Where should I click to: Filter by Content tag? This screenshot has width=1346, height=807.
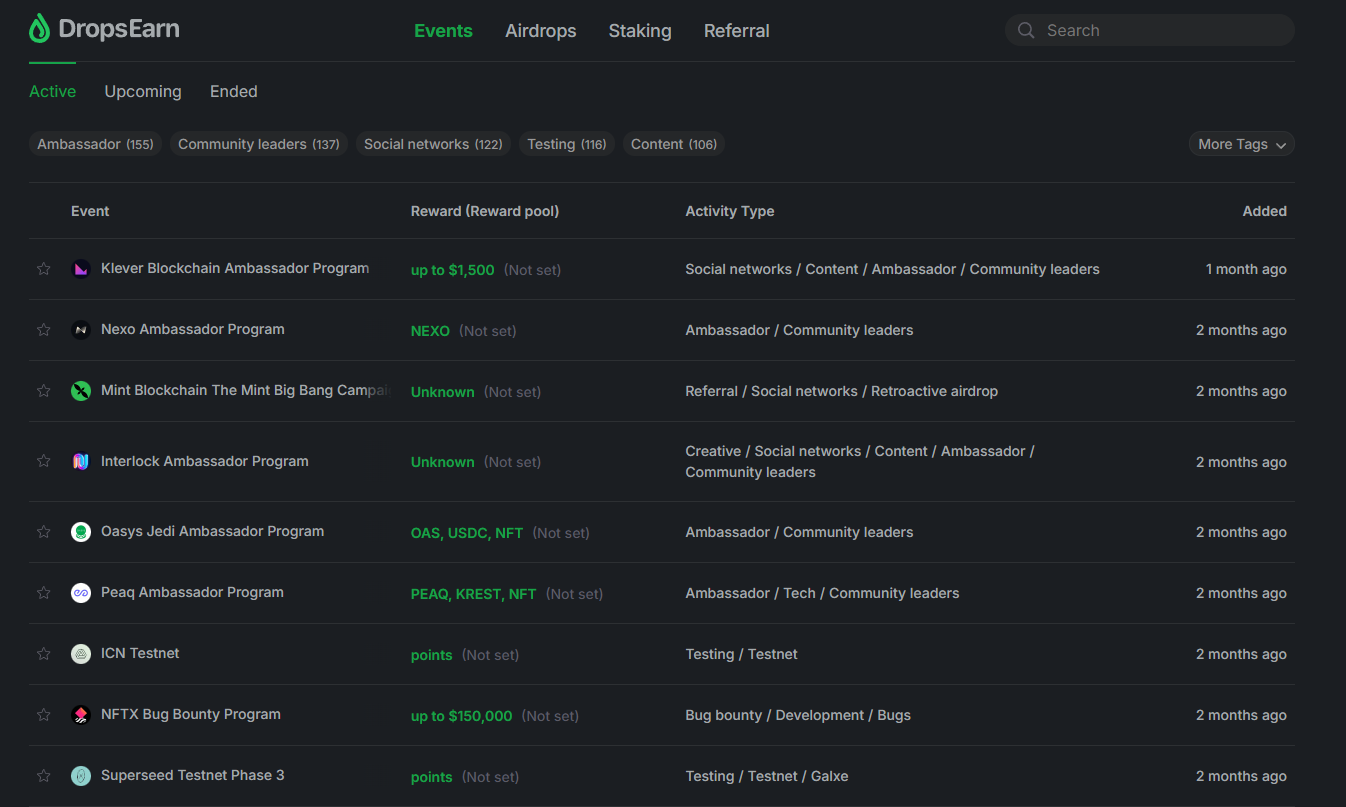pyautogui.click(x=674, y=144)
